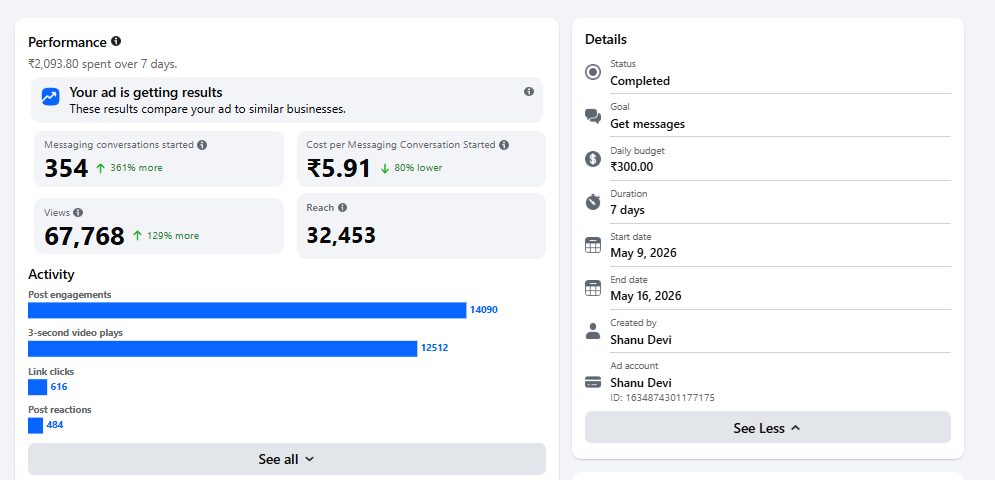Click the 484 post reactions value
The width and height of the screenshot is (995, 480).
(x=55, y=425)
